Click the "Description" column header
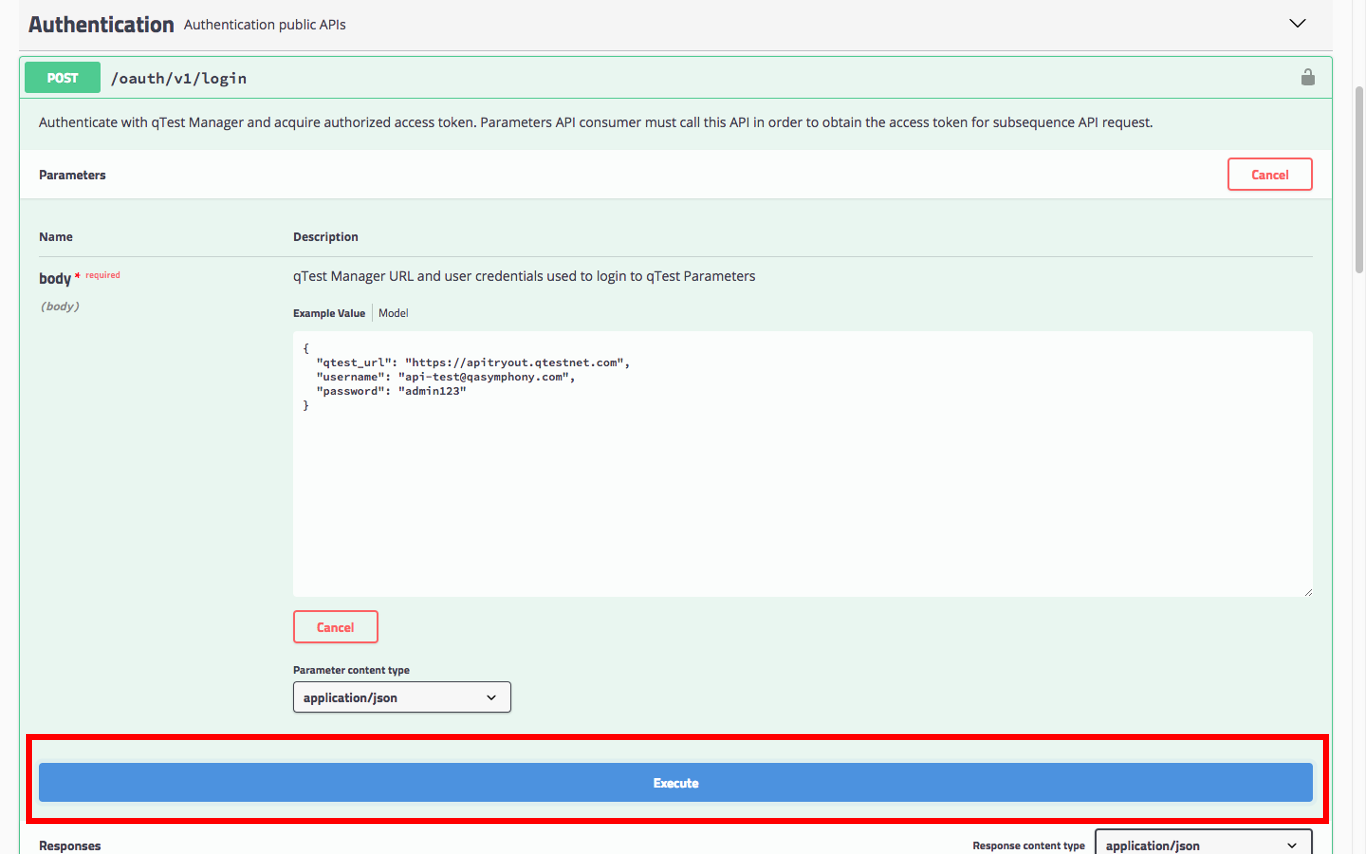 [x=325, y=237]
